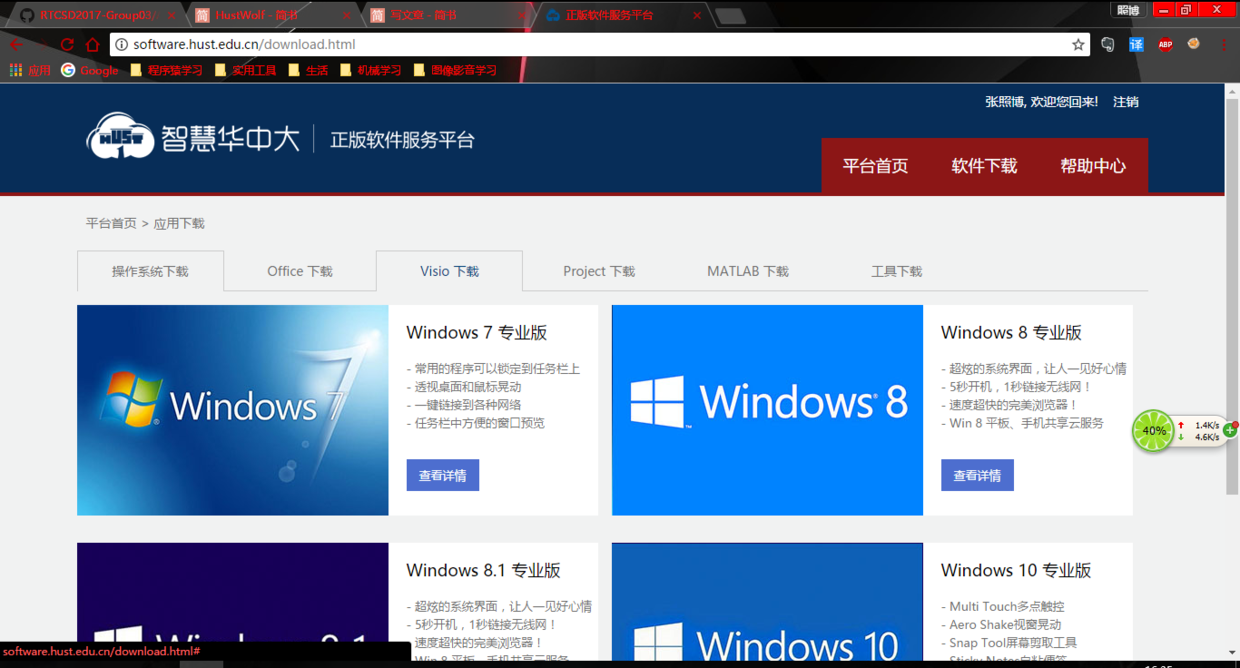
Task: Click the Windows 8.1 专业版 title
Action: 483,571
